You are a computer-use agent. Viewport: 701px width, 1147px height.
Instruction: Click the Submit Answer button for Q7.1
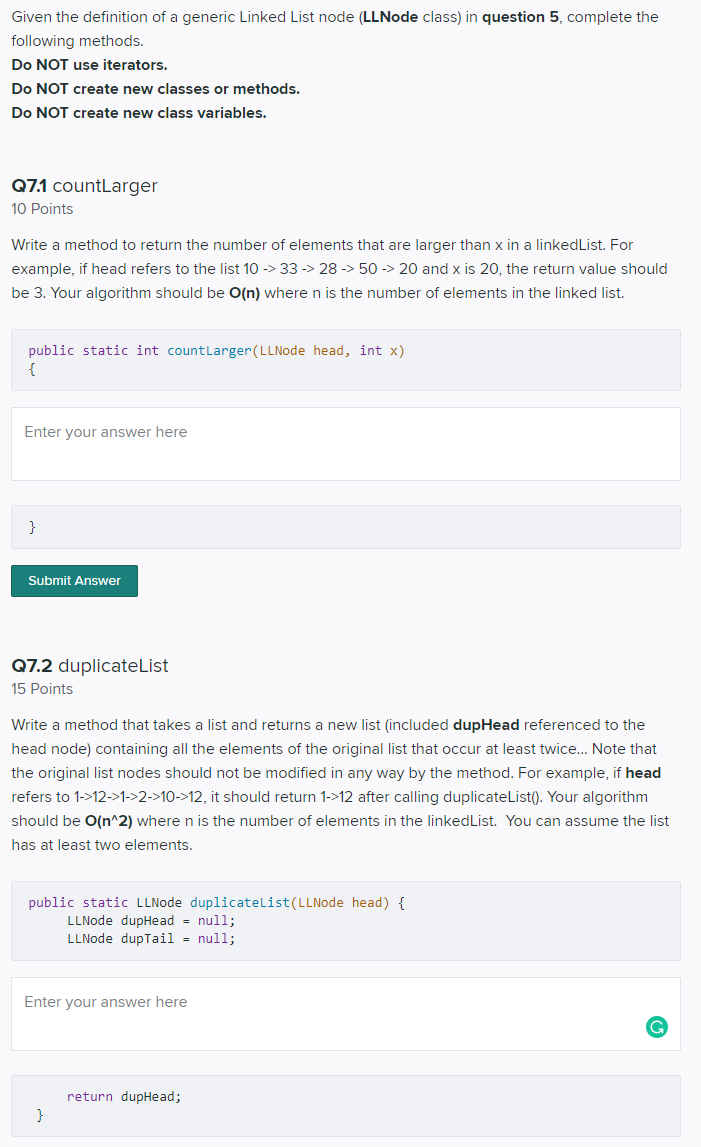[74, 580]
